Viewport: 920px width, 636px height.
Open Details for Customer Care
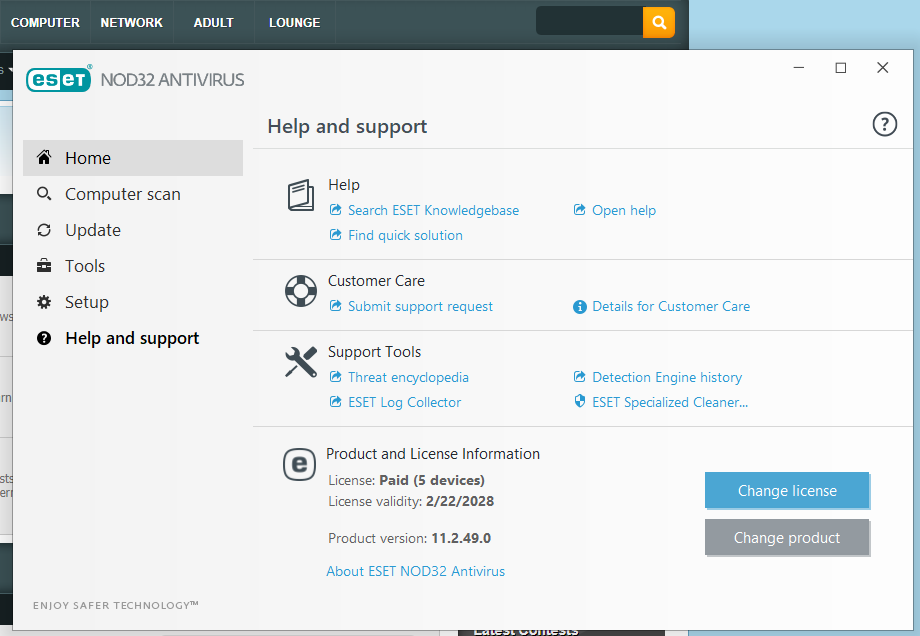pyautogui.click(x=671, y=306)
